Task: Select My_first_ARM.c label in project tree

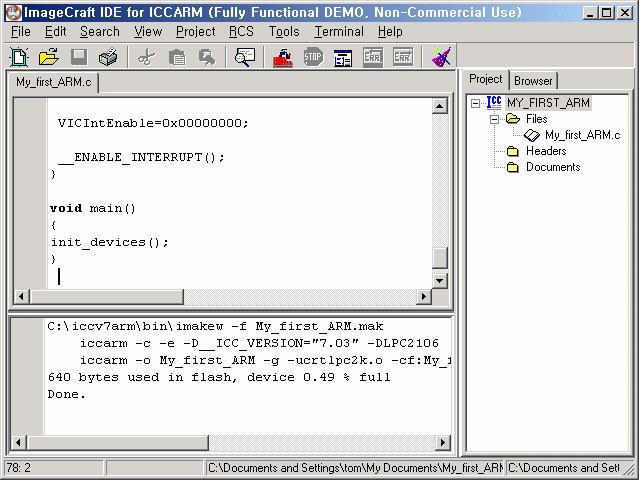Action: tap(583, 135)
